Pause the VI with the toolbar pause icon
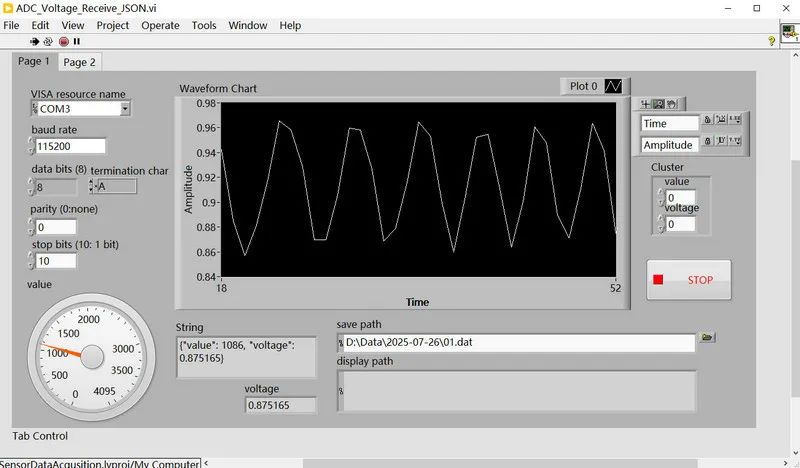 pyautogui.click(x=77, y=41)
